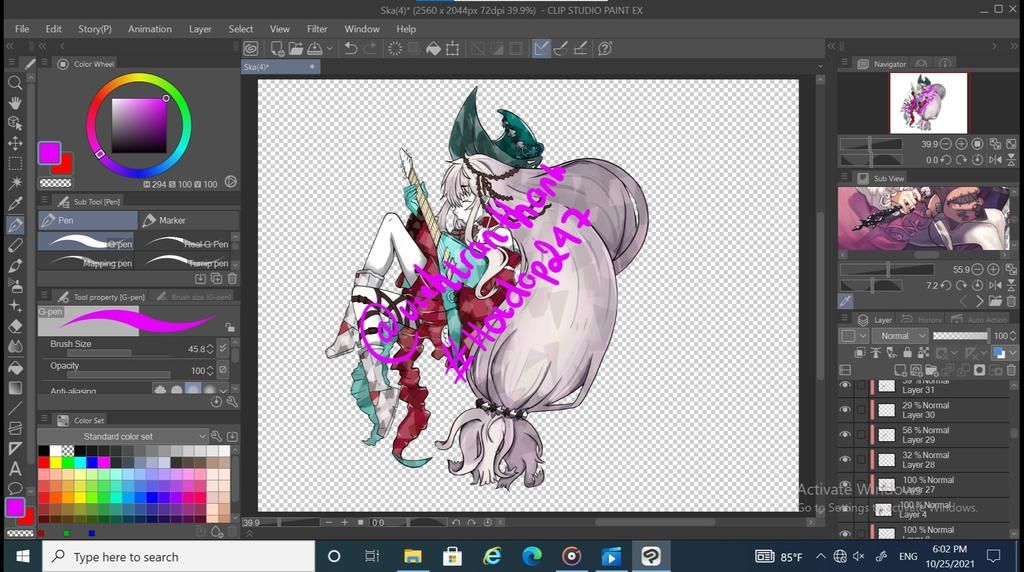Select the Hand move tool
The image size is (1024, 572).
(14, 103)
